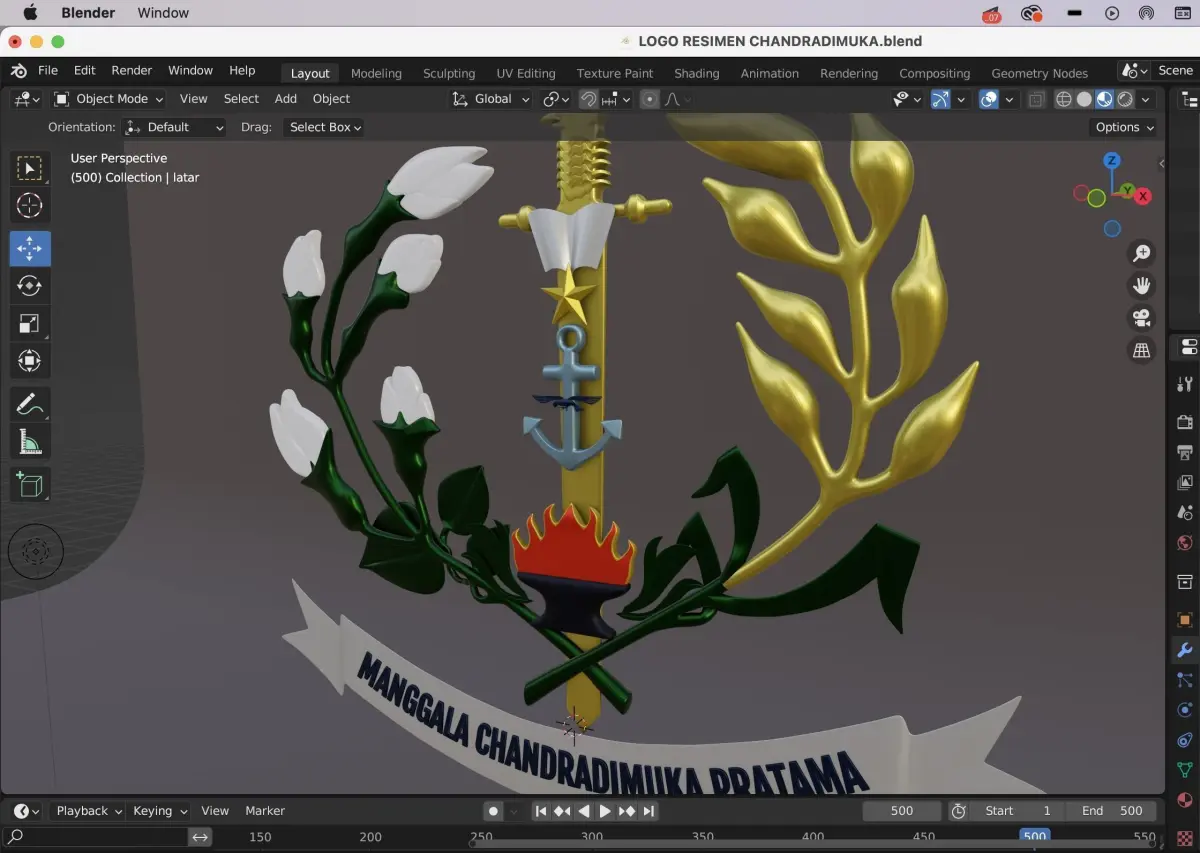The image size is (1200, 853).
Task: Switch to Solid viewport shading
Action: point(1084,99)
